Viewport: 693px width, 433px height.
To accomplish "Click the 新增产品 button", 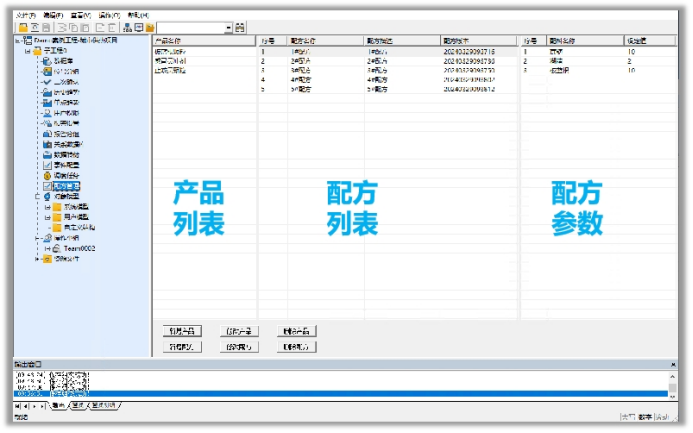I will (x=183, y=331).
